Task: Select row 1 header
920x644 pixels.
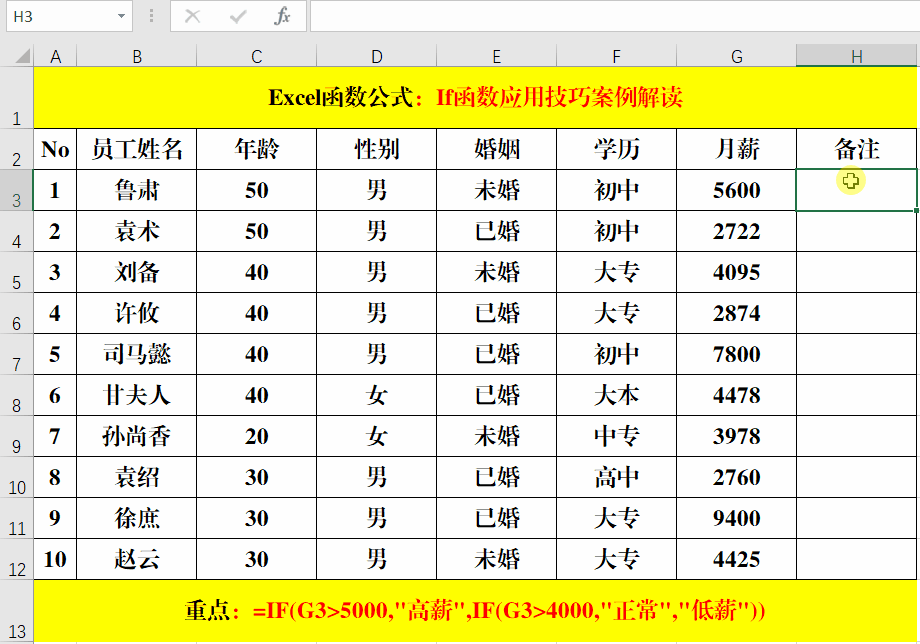Action: click(x=16, y=97)
